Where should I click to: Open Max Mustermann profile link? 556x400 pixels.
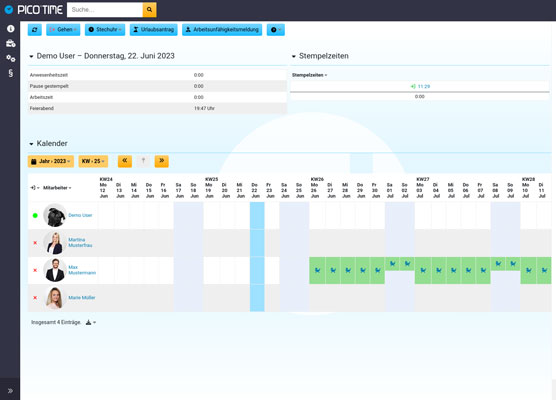(82, 270)
